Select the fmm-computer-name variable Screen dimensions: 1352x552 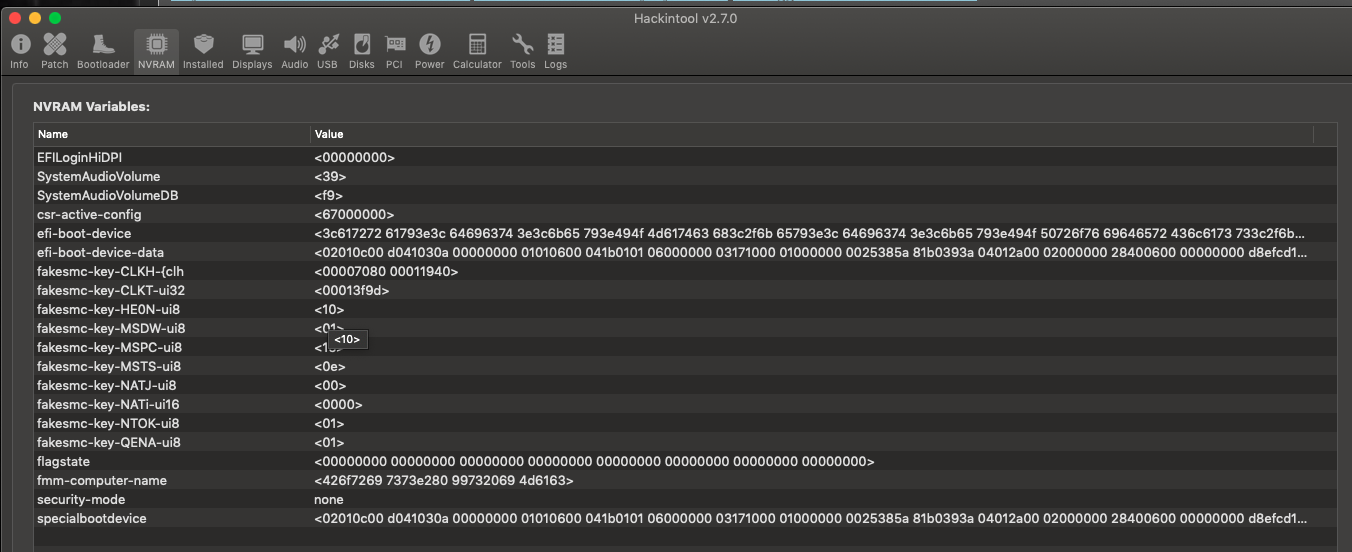click(685, 481)
